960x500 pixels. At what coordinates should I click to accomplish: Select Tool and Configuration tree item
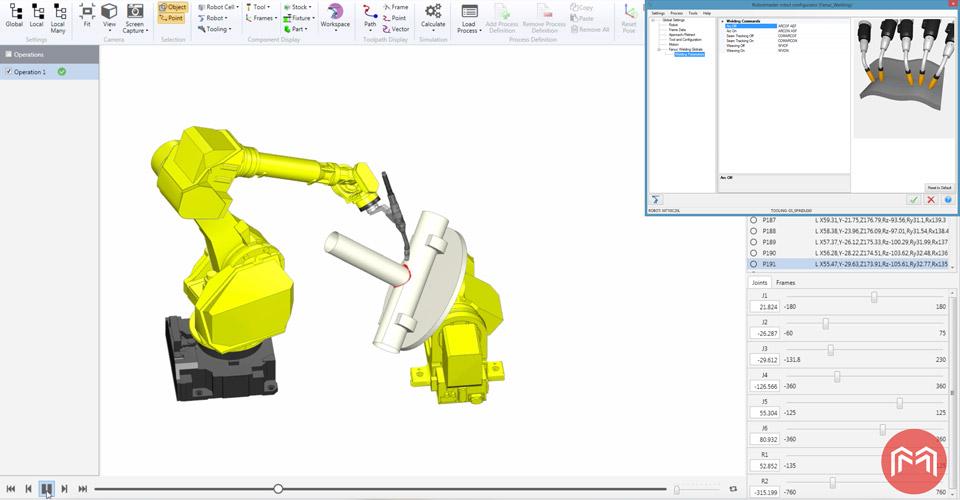tap(685, 40)
